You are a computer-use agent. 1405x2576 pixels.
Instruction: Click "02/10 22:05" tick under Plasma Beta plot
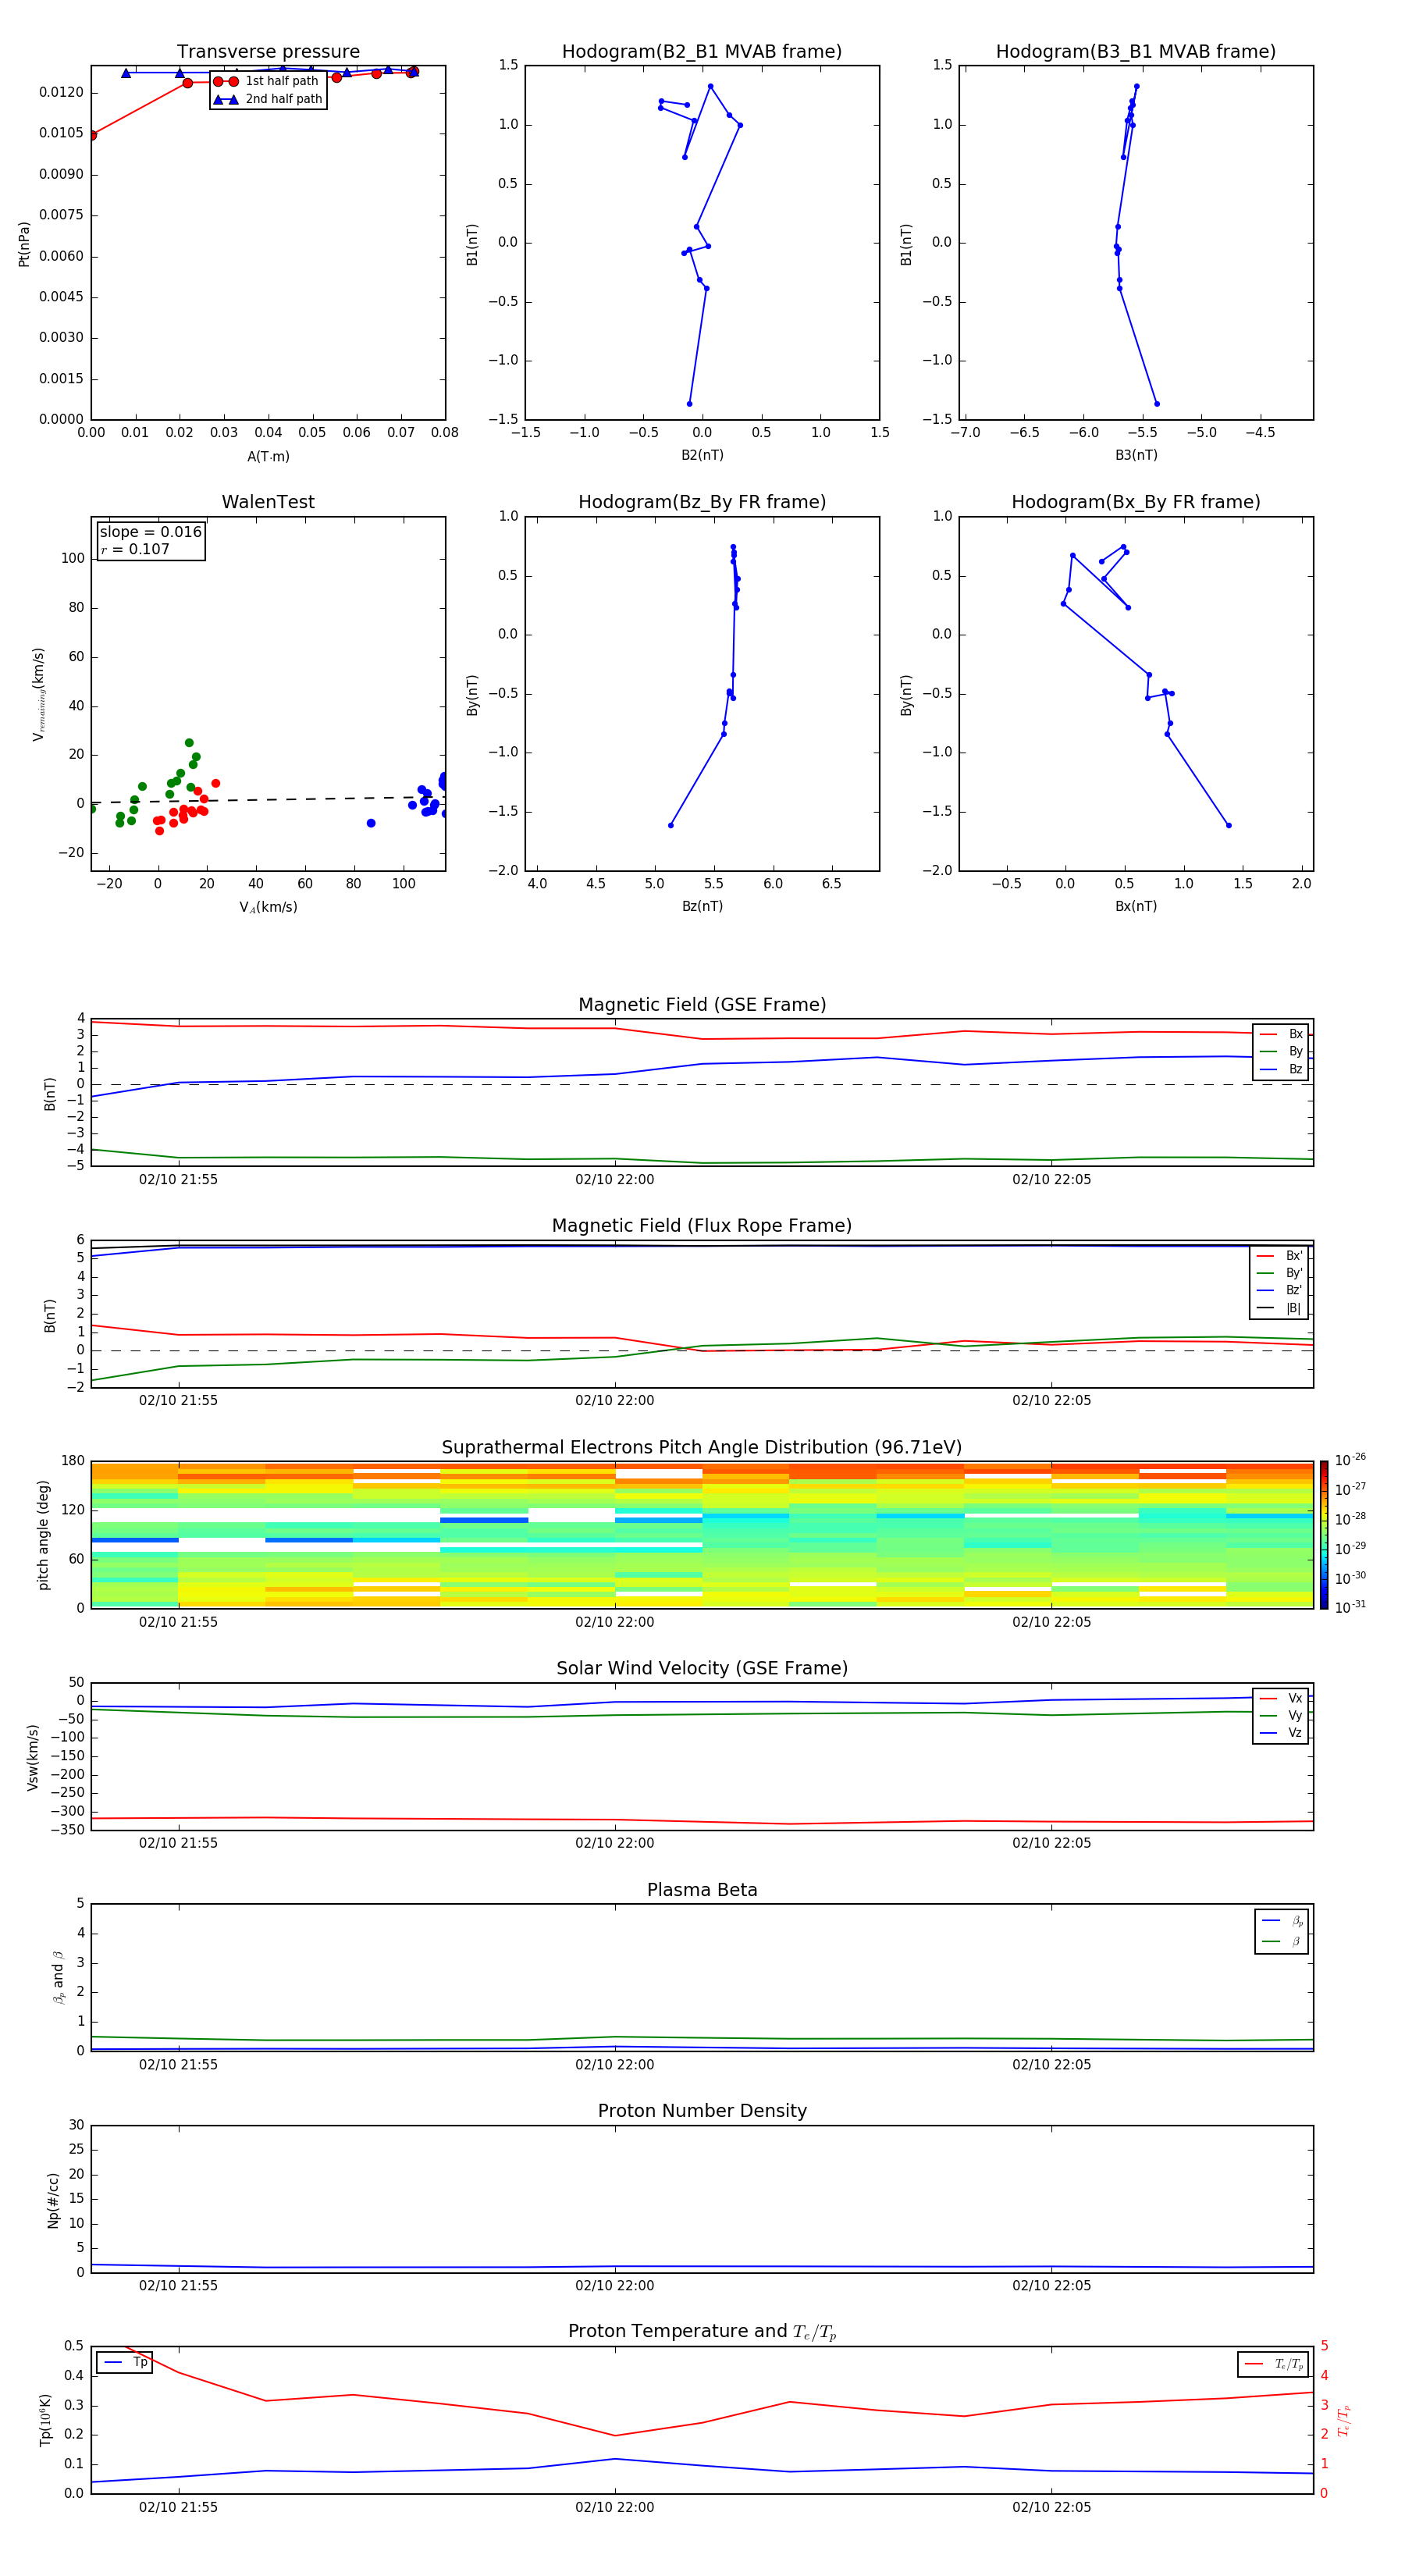(1051, 2065)
